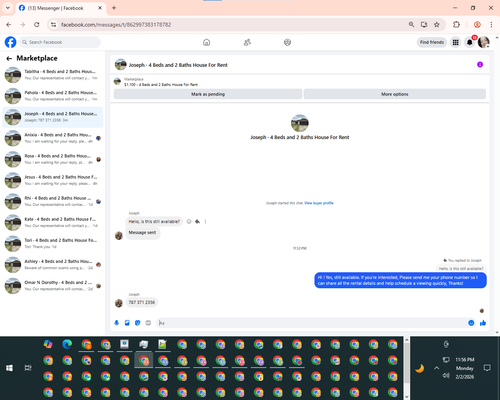Image resolution: width=500 pixels, height=400 pixels.
Task: Go to Facebook Home icon
Action: pos(206,42)
